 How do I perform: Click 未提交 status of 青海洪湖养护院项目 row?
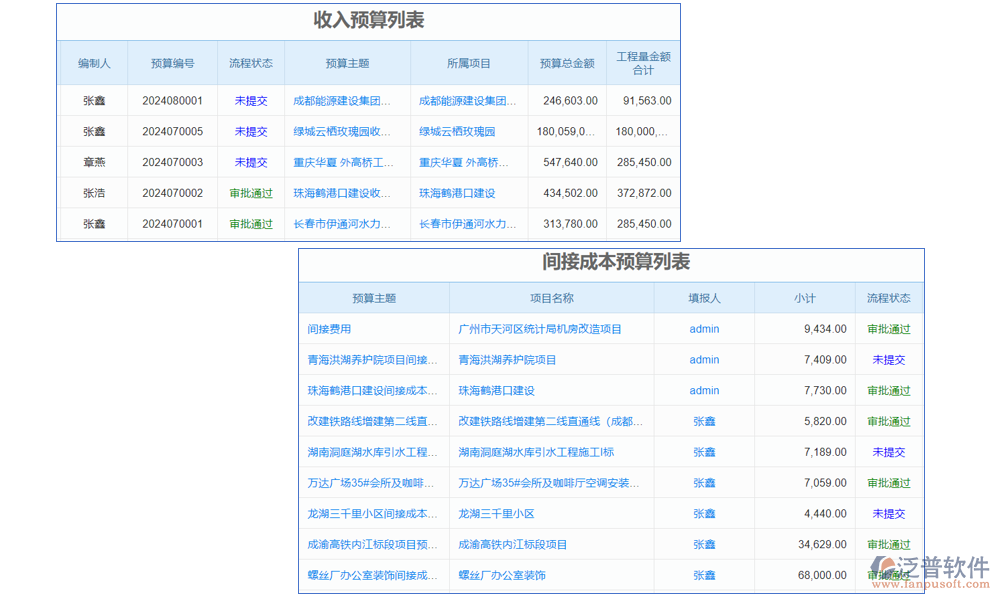[x=889, y=359]
